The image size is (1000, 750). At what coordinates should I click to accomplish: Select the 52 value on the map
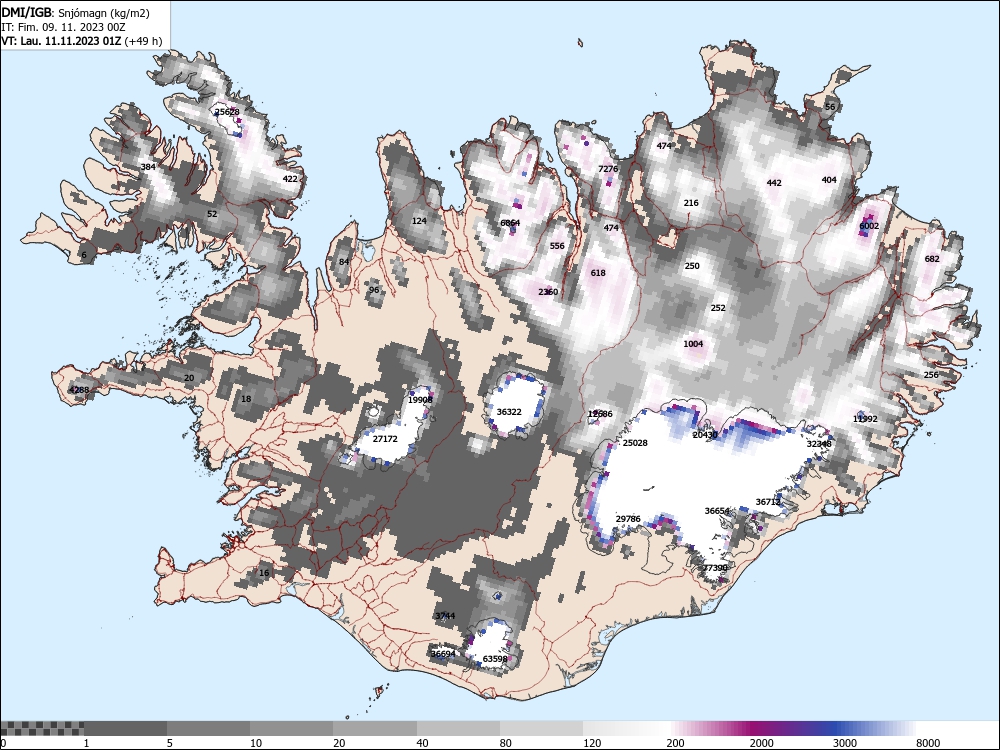212,214
